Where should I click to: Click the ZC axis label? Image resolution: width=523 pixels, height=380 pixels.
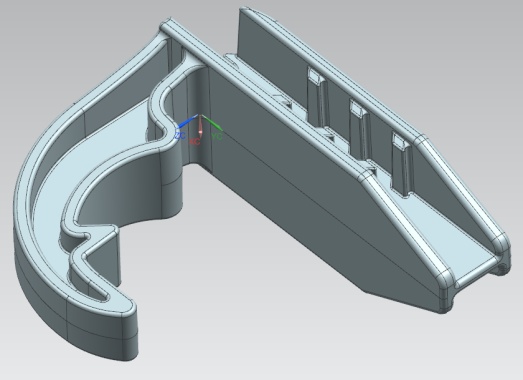pos(180,136)
